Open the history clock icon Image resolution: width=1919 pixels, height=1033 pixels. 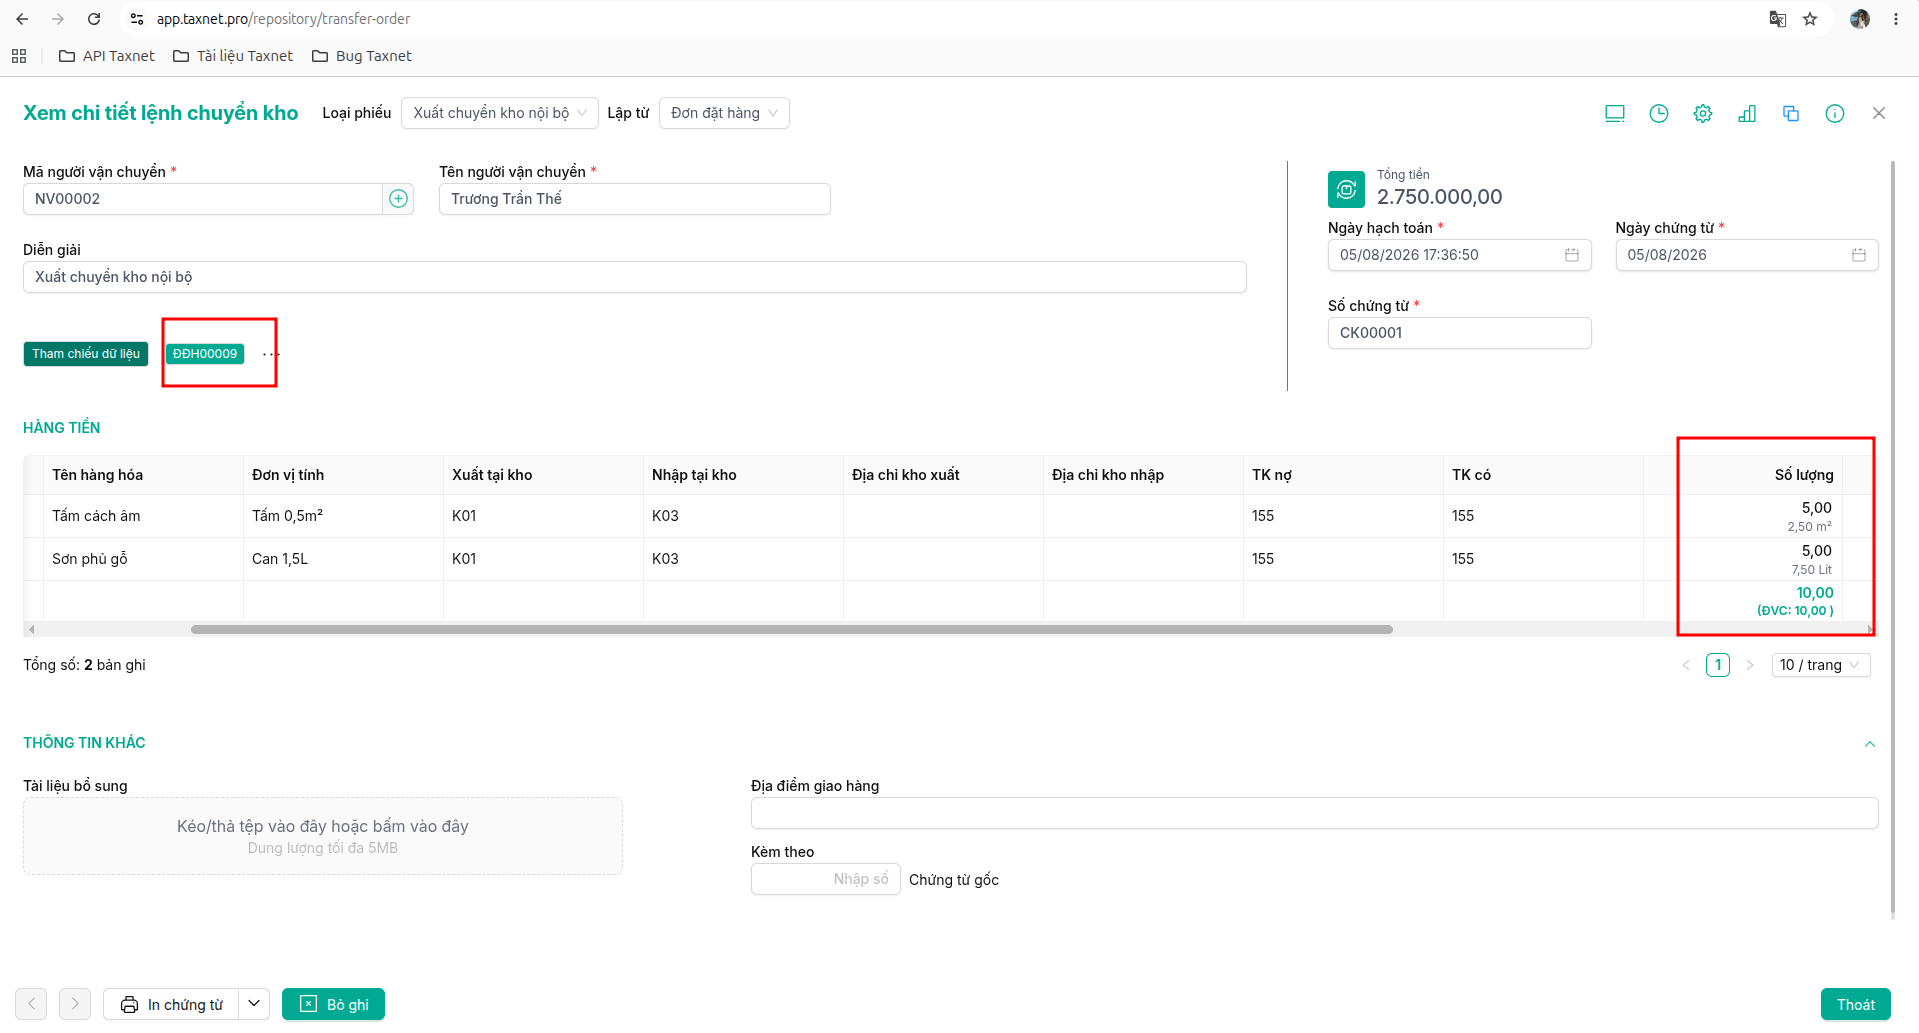1659,113
